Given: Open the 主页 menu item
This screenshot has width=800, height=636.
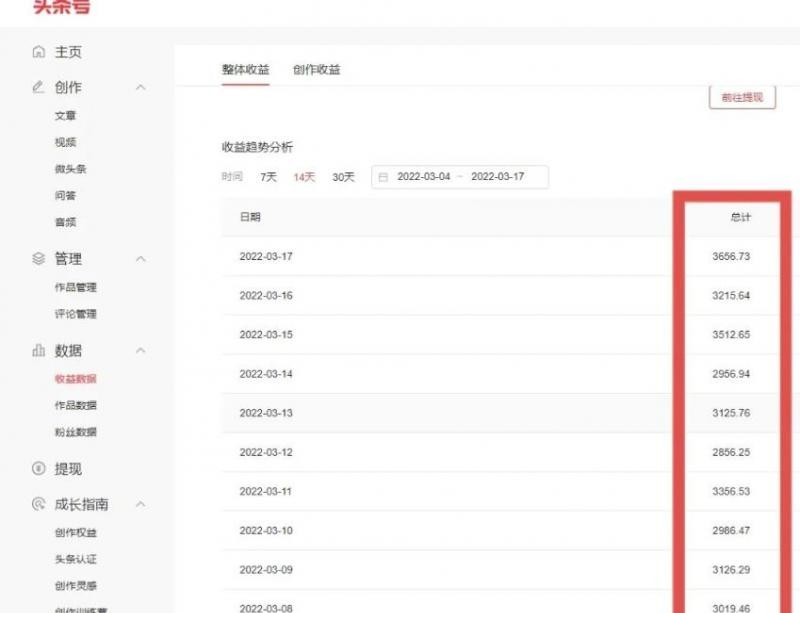Looking at the screenshot, I should pyautogui.click(x=68, y=52).
